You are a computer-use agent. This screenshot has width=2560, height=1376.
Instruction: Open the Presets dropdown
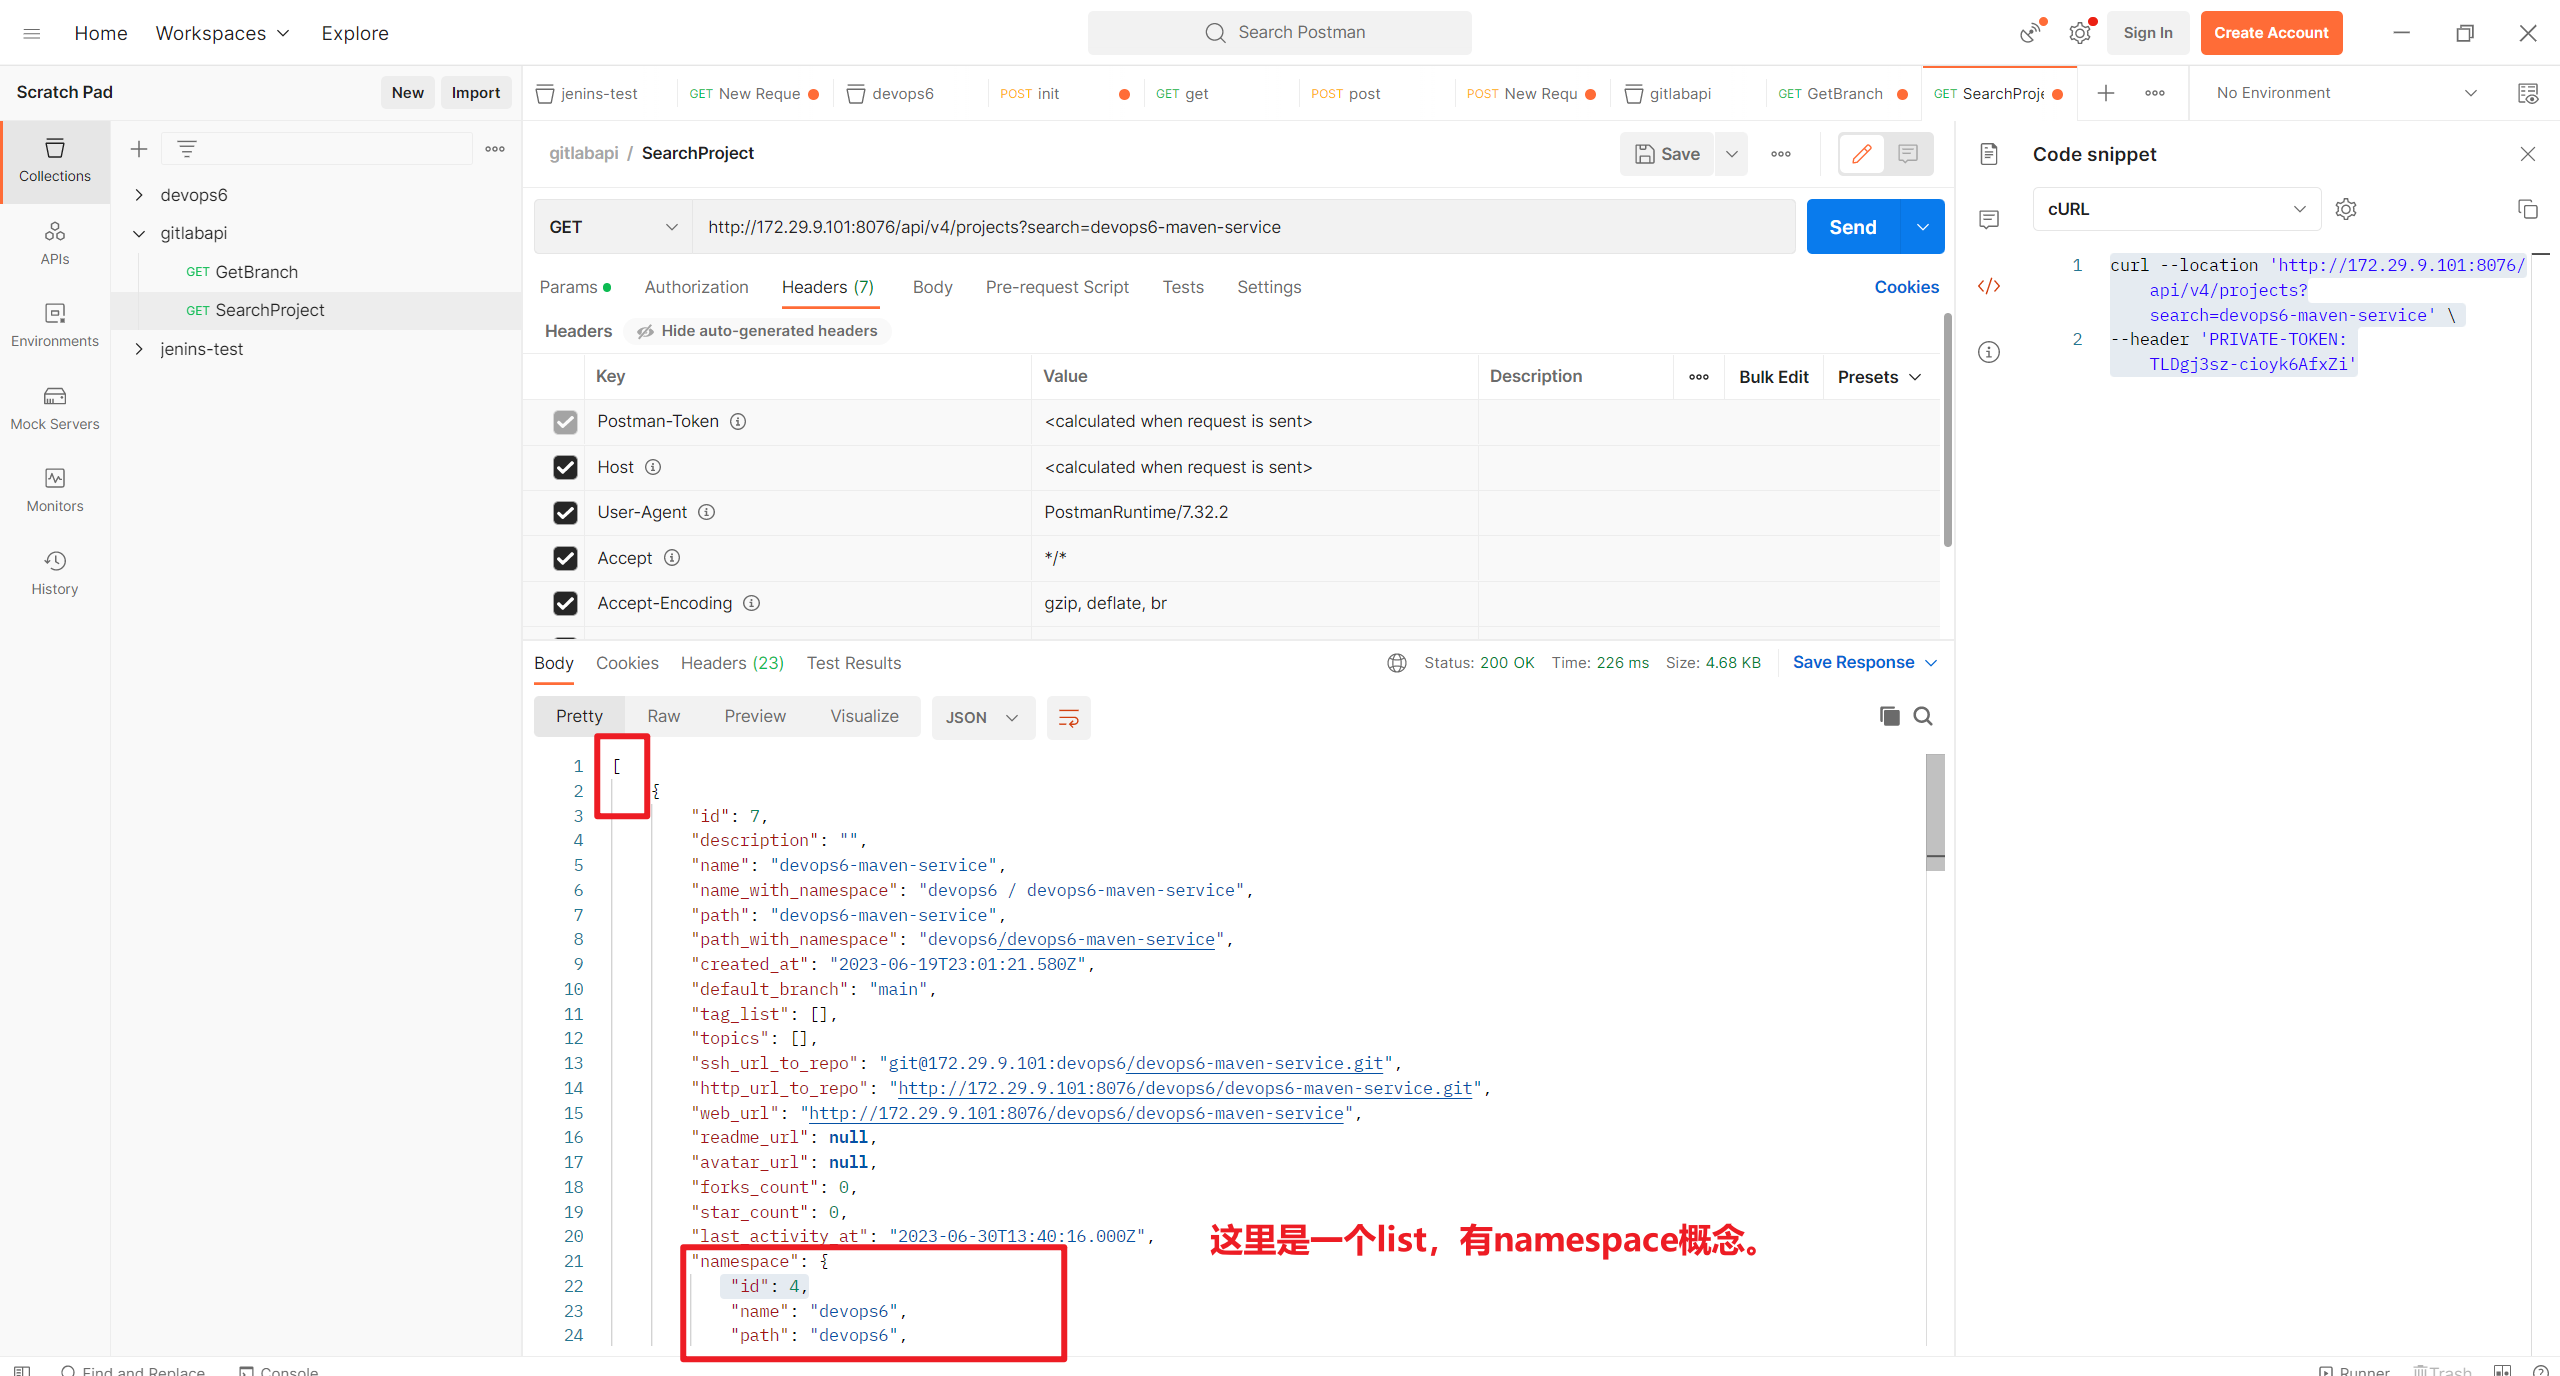(x=1880, y=377)
